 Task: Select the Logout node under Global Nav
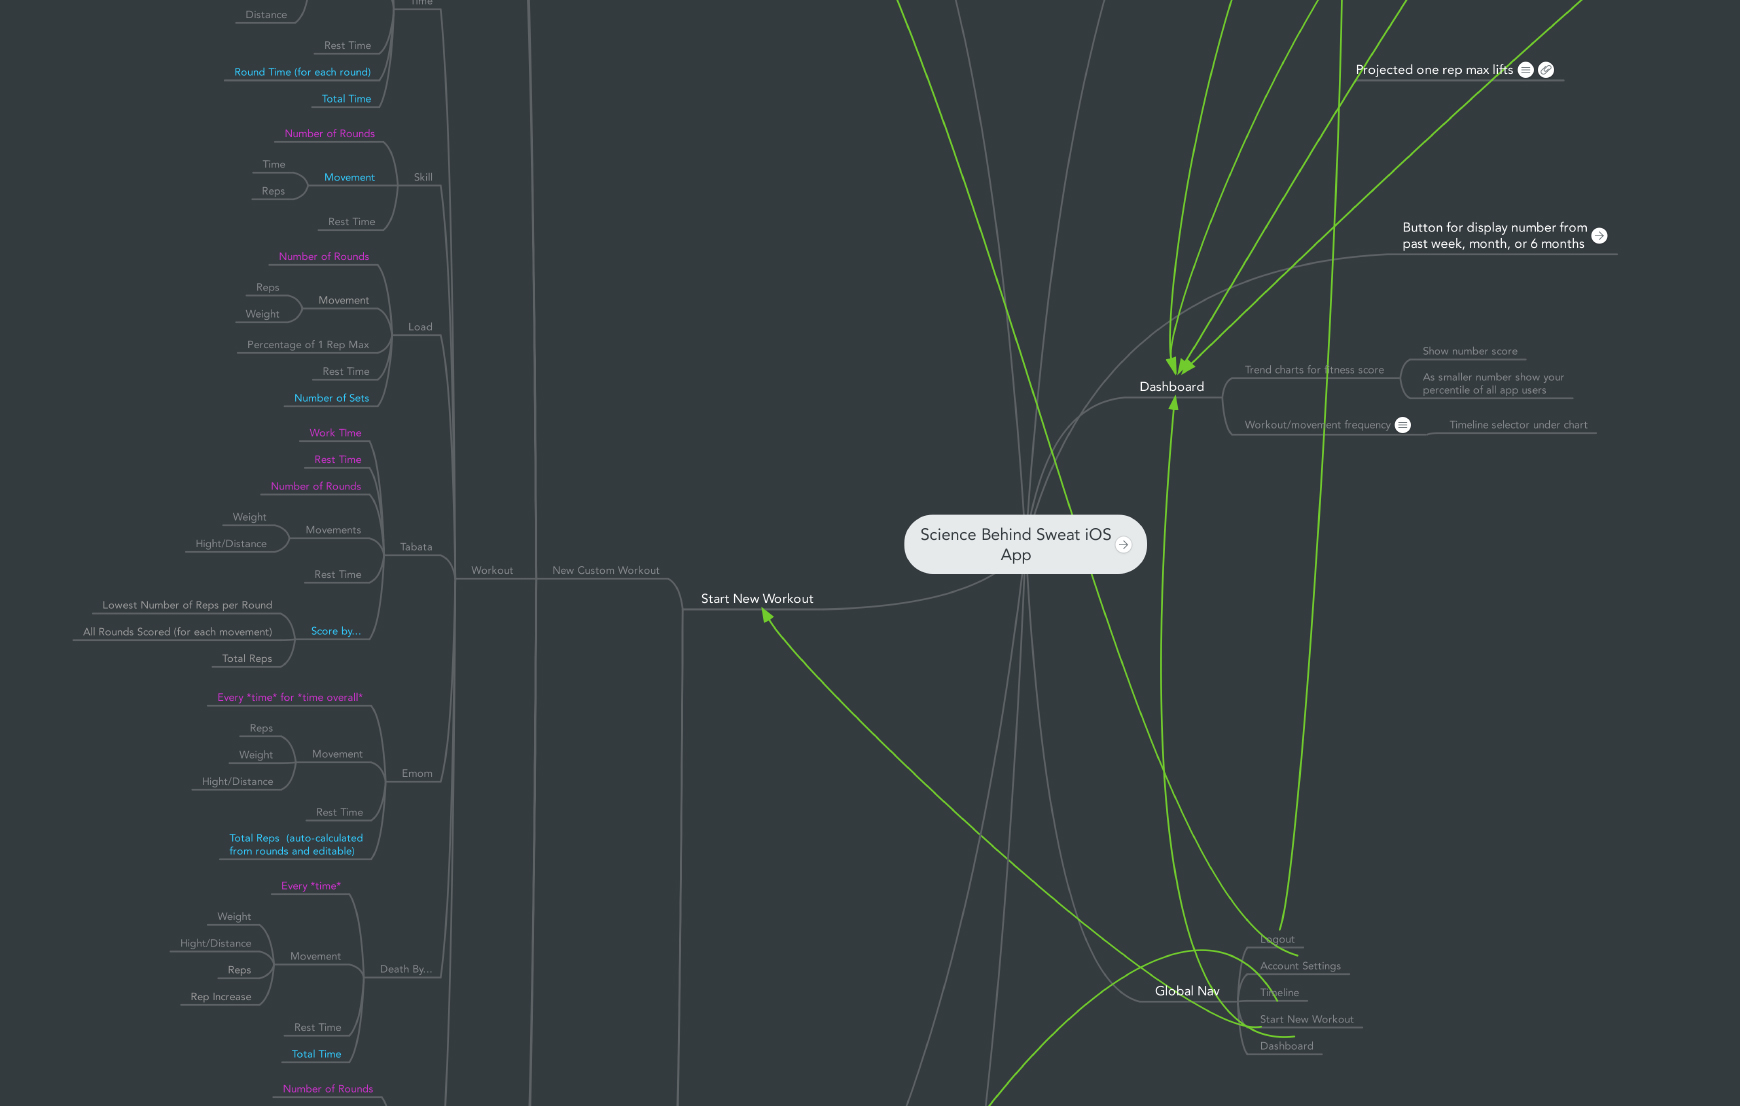tap(1277, 939)
